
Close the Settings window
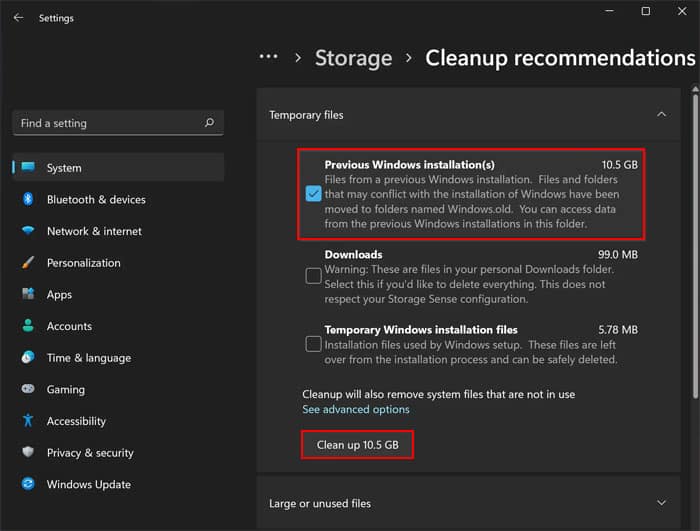682,11
